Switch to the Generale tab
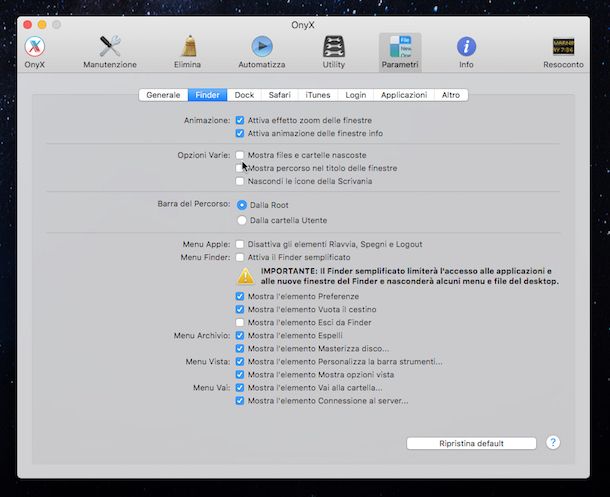Viewport: 610px width, 497px height. (163, 95)
